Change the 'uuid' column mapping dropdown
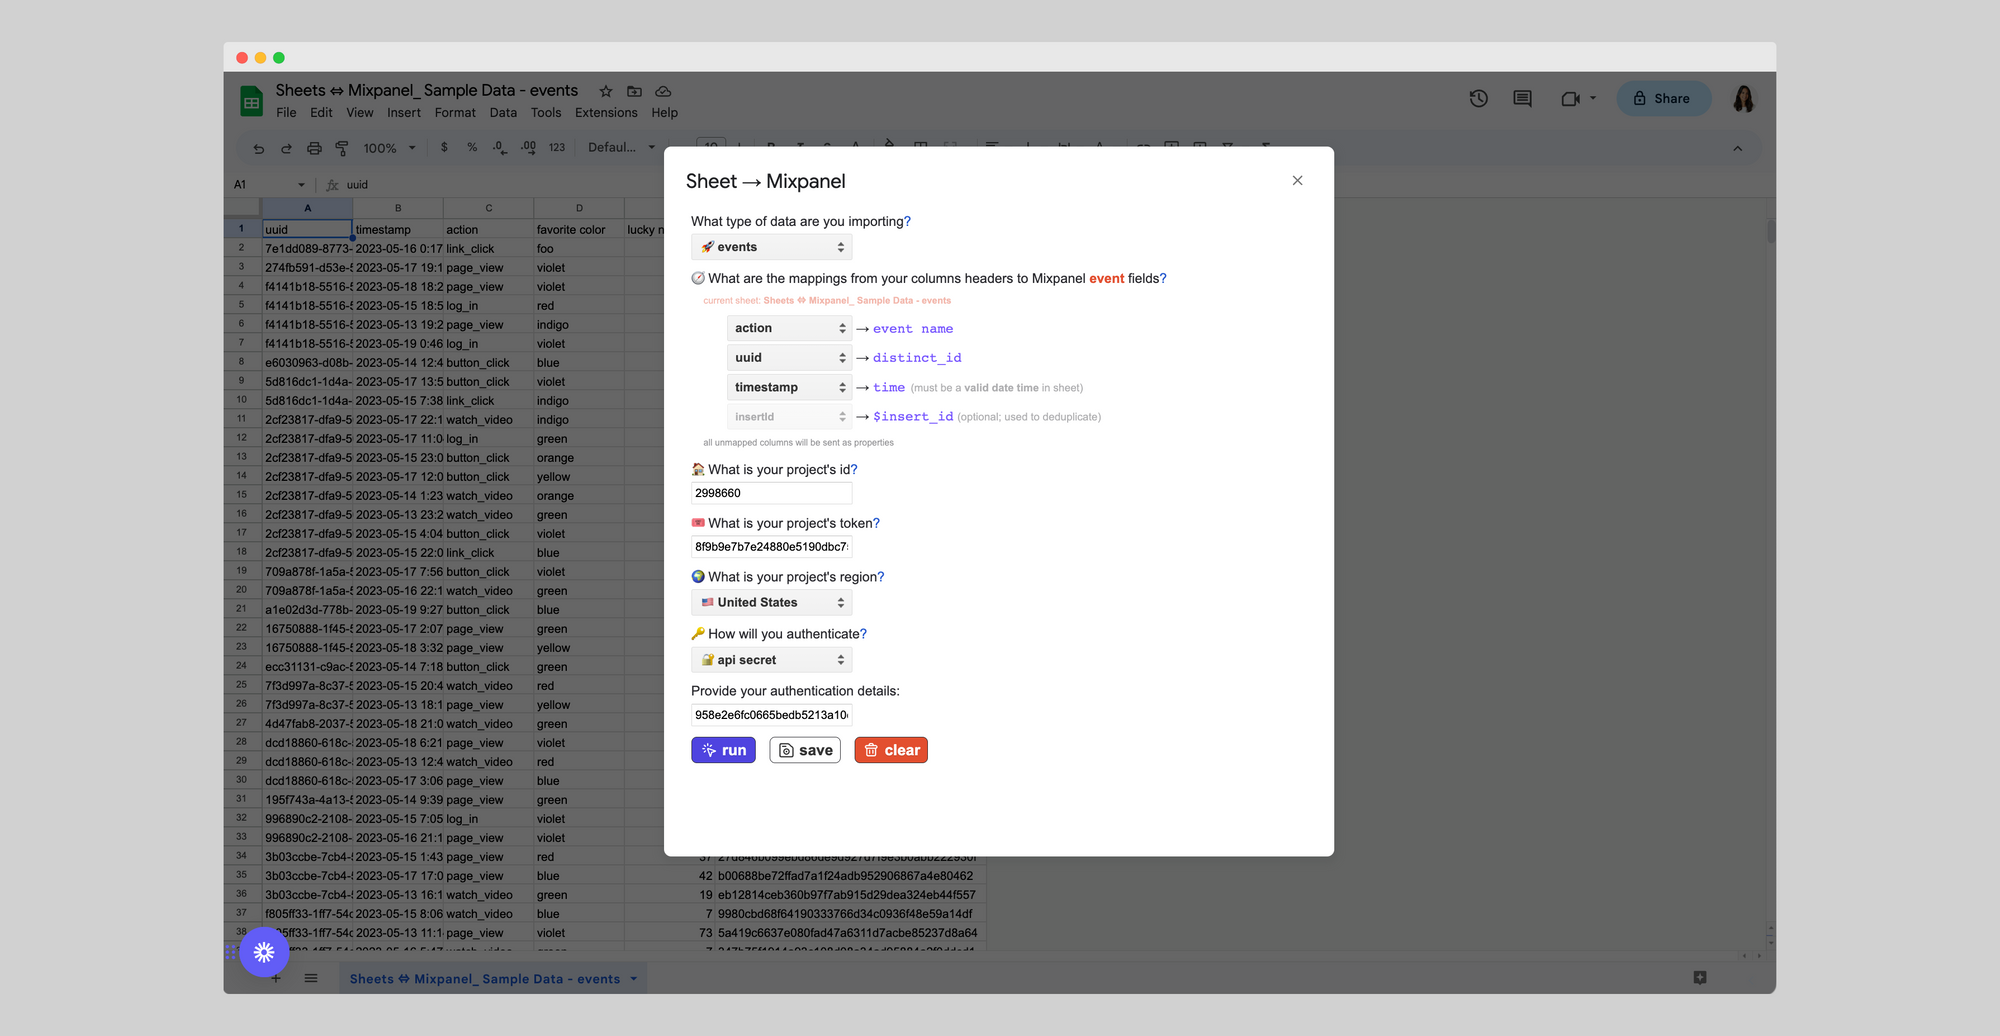2000x1036 pixels. (789, 357)
